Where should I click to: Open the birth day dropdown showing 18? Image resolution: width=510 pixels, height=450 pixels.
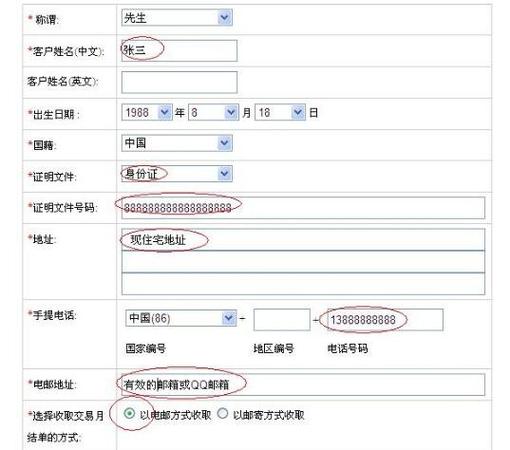(x=280, y=112)
